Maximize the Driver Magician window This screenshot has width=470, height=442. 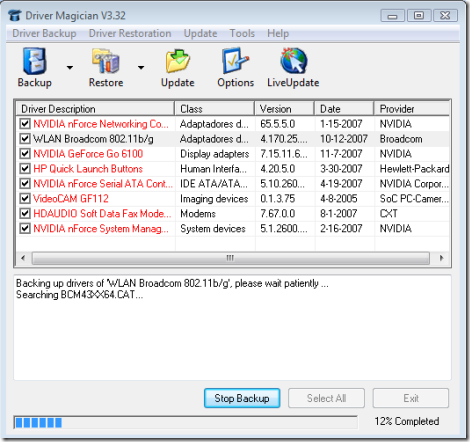click(419, 16)
